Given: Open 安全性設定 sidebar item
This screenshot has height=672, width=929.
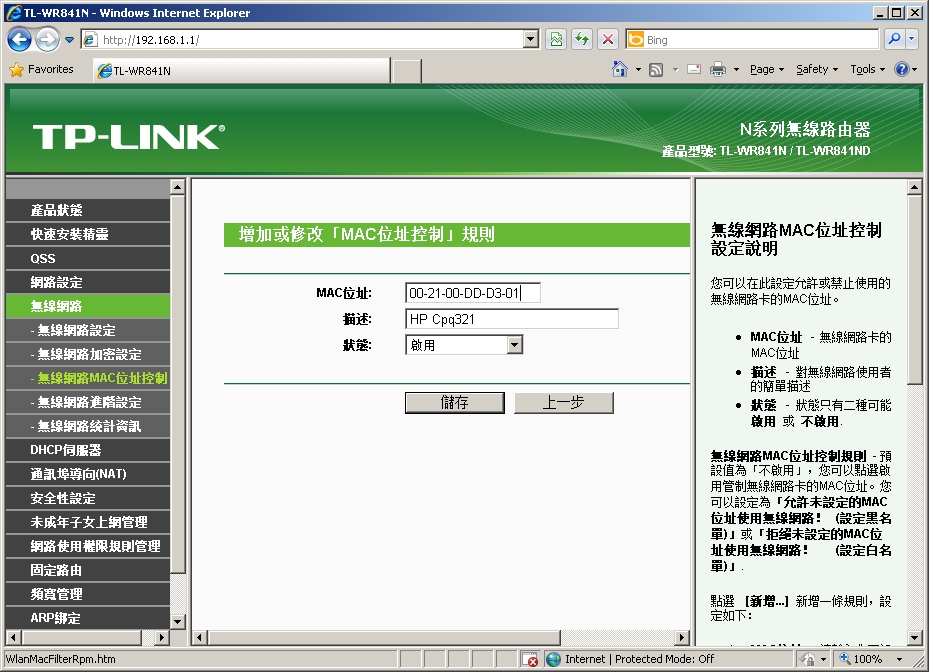Looking at the screenshot, I should tap(88, 498).
